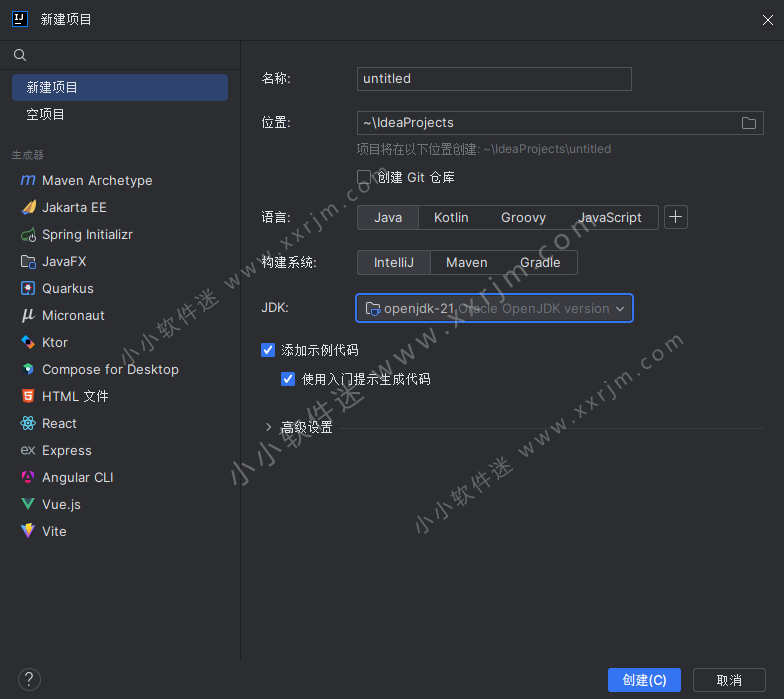The width and height of the screenshot is (784, 699).
Task: Click the 名称 field containing untitled
Action: pyautogui.click(x=494, y=79)
